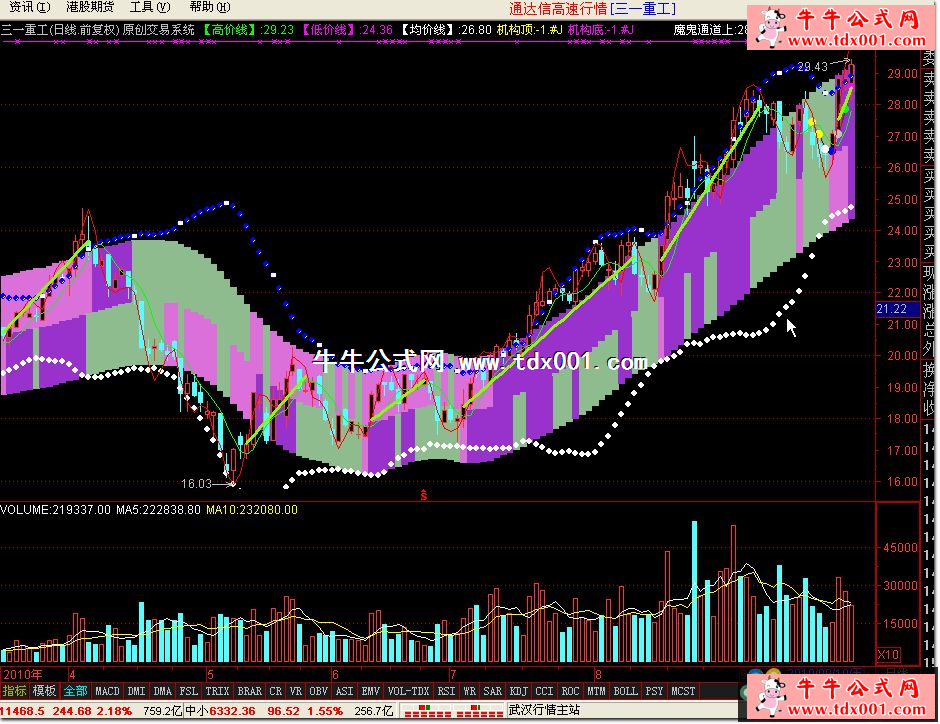Switch to the 模板 tab
This screenshot has width=940, height=724.
[44, 691]
